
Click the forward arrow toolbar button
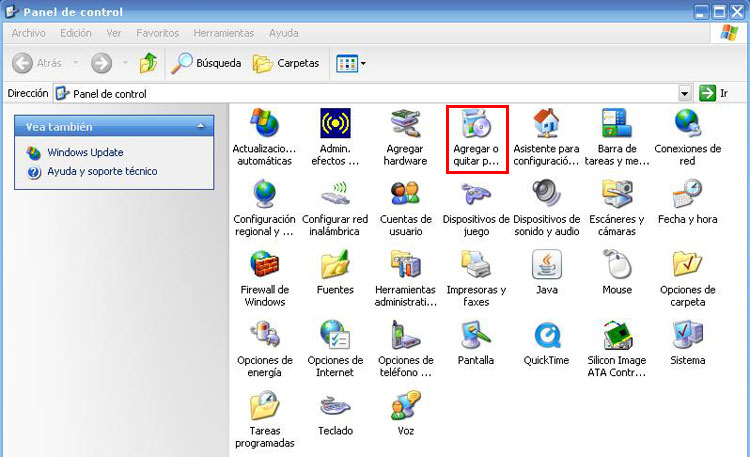pyautogui.click(x=101, y=63)
